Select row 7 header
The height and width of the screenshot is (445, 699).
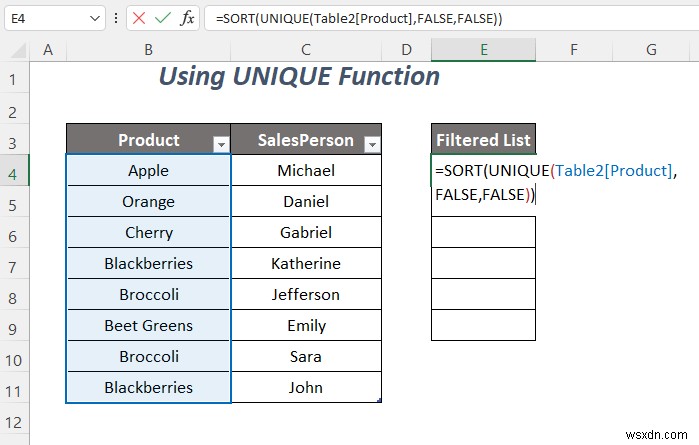pyautogui.click(x=15, y=264)
